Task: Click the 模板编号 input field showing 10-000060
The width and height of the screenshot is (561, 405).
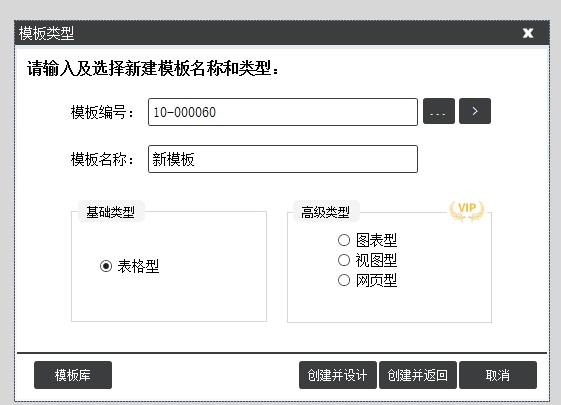Action: (x=283, y=112)
